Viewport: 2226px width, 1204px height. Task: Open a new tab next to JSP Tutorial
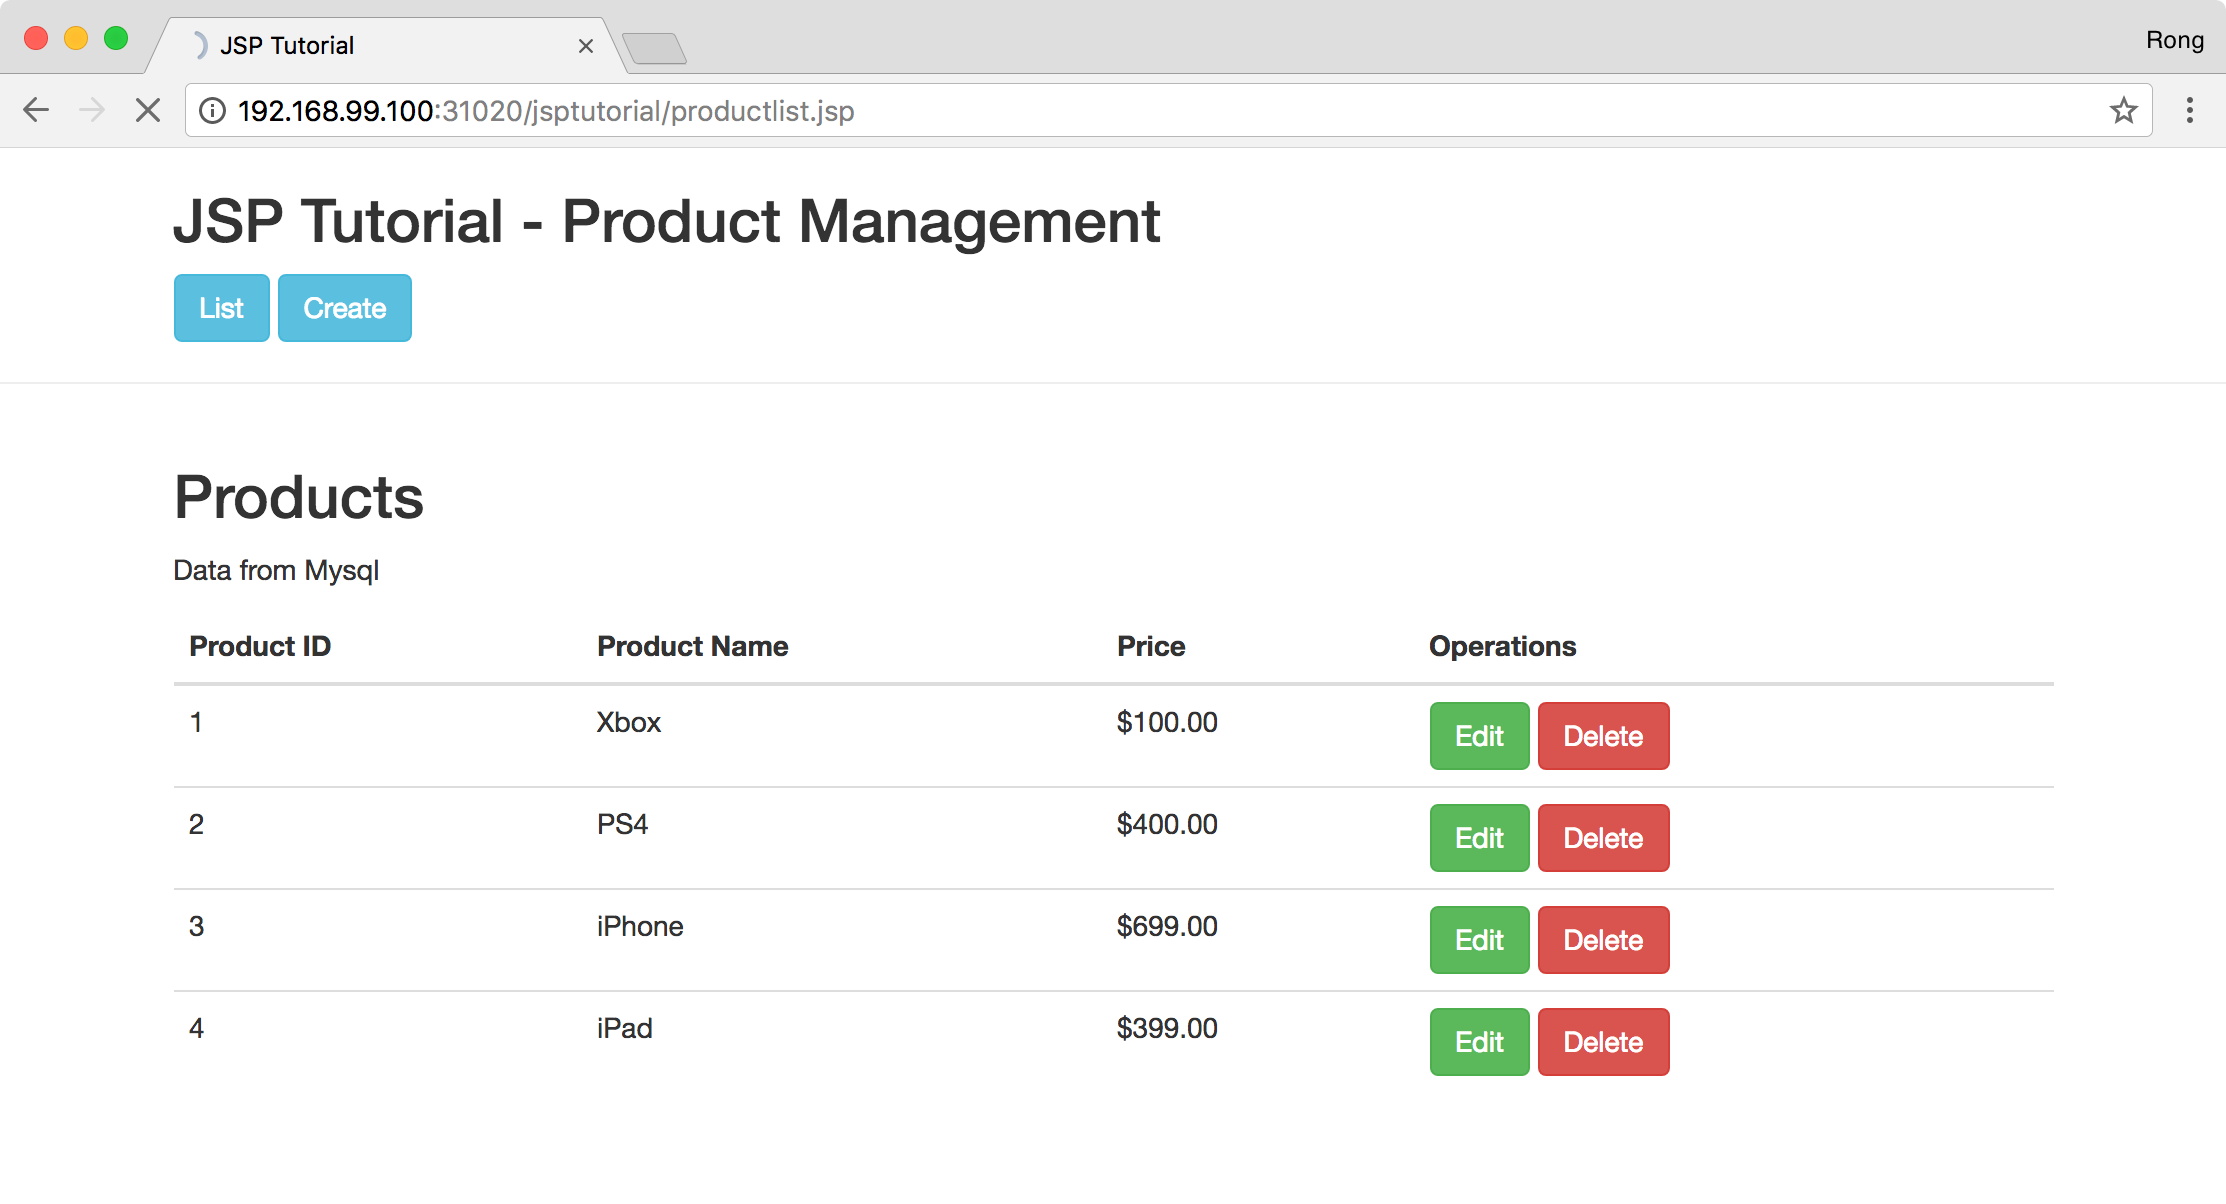(x=654, y=48)
